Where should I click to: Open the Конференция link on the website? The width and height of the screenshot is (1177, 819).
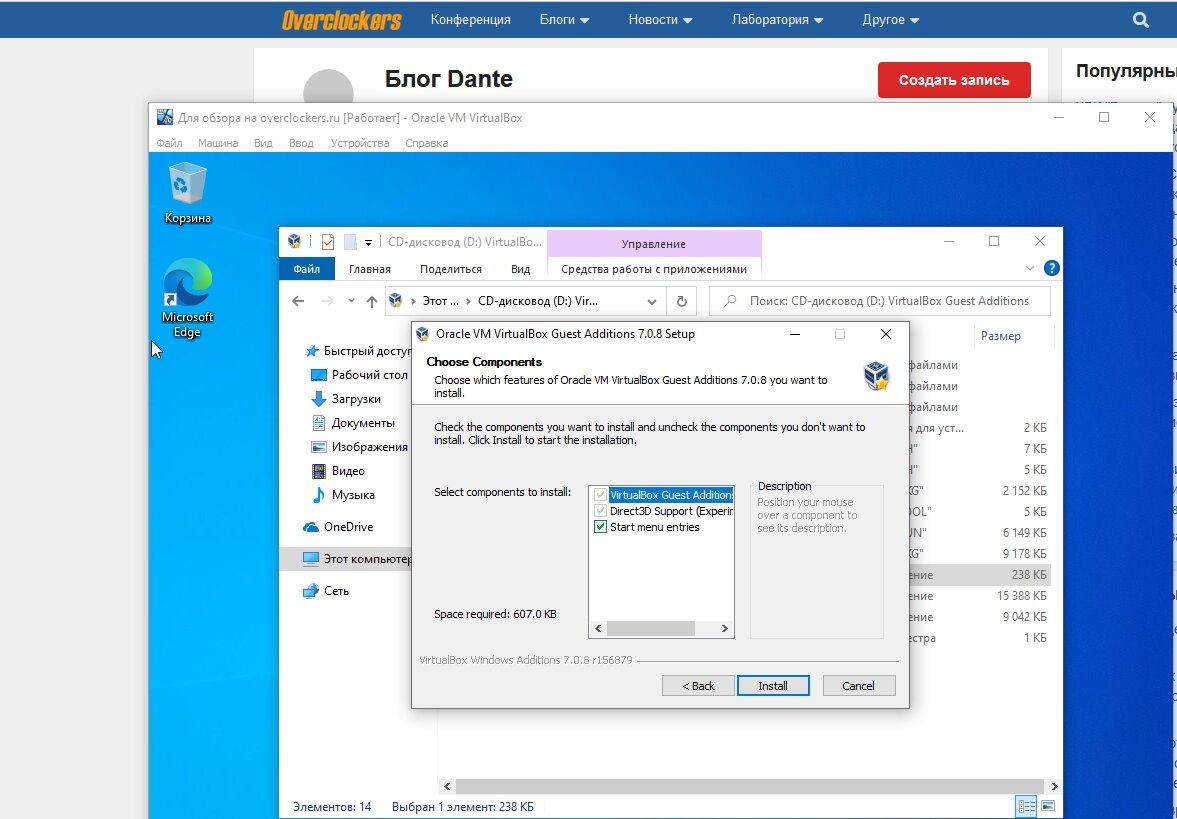click(471, 20)
